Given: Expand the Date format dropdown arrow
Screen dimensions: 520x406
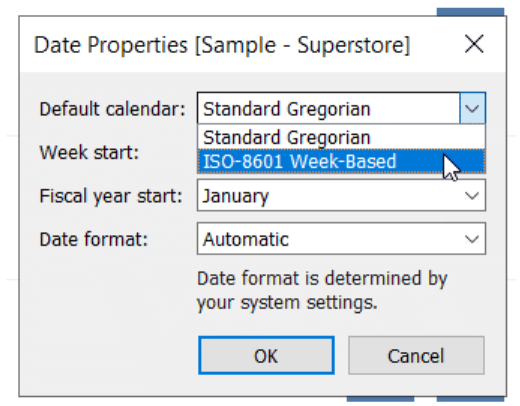Looking at the screenshot, I should (x=472, y=239).
